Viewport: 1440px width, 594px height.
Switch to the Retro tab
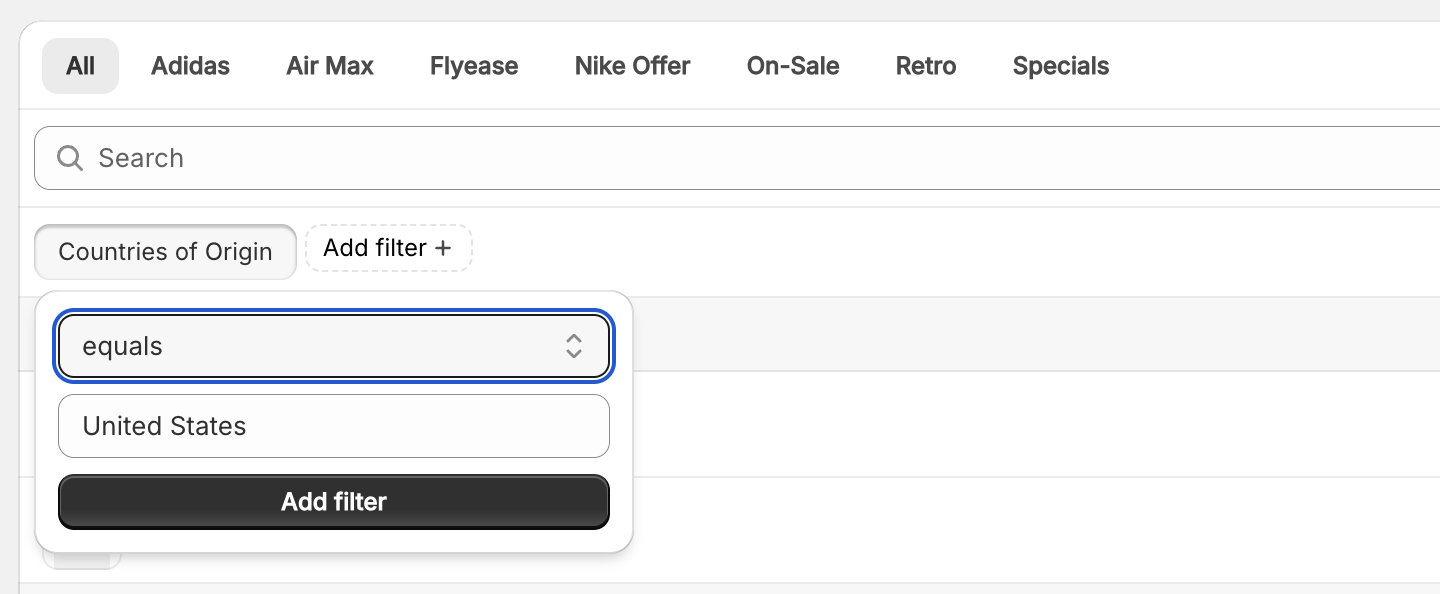click(926, 66)
